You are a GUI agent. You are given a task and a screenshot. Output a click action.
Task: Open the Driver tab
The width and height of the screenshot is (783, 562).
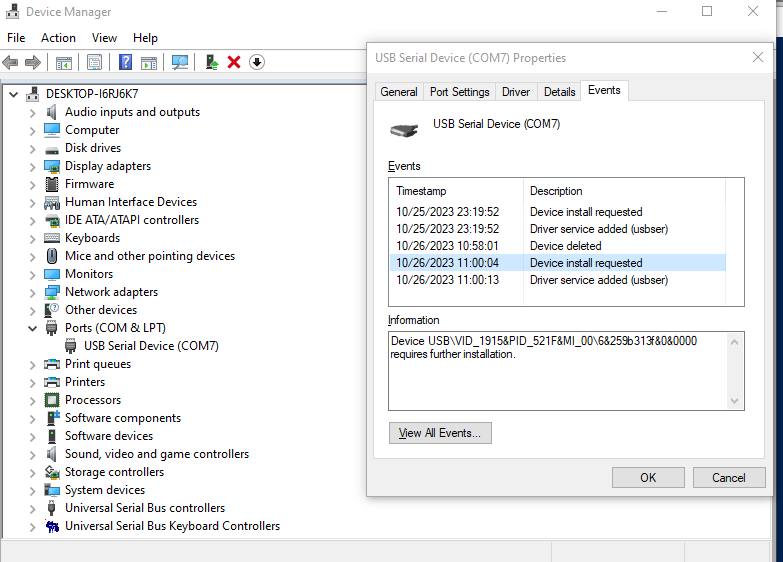[516, 92]
